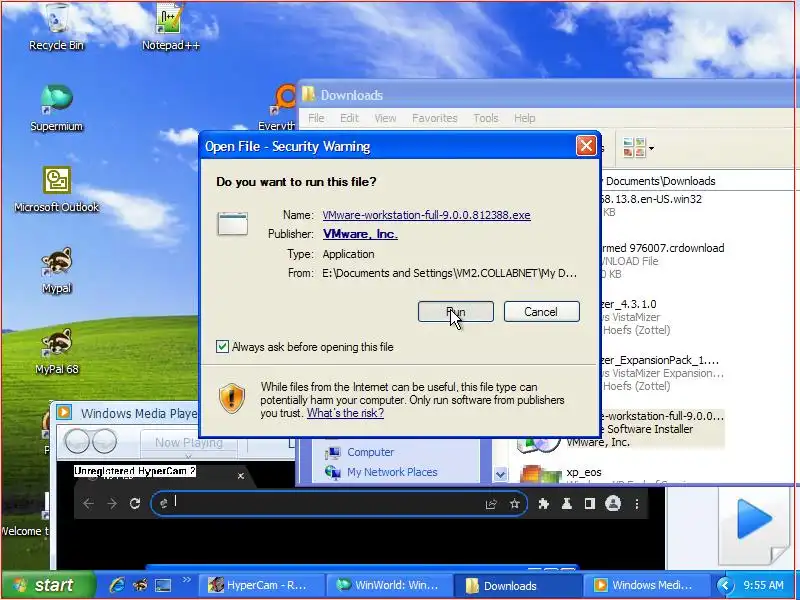Open the Edit menu in Downloads
800x600 pixels.
click(x=349, y=118)
